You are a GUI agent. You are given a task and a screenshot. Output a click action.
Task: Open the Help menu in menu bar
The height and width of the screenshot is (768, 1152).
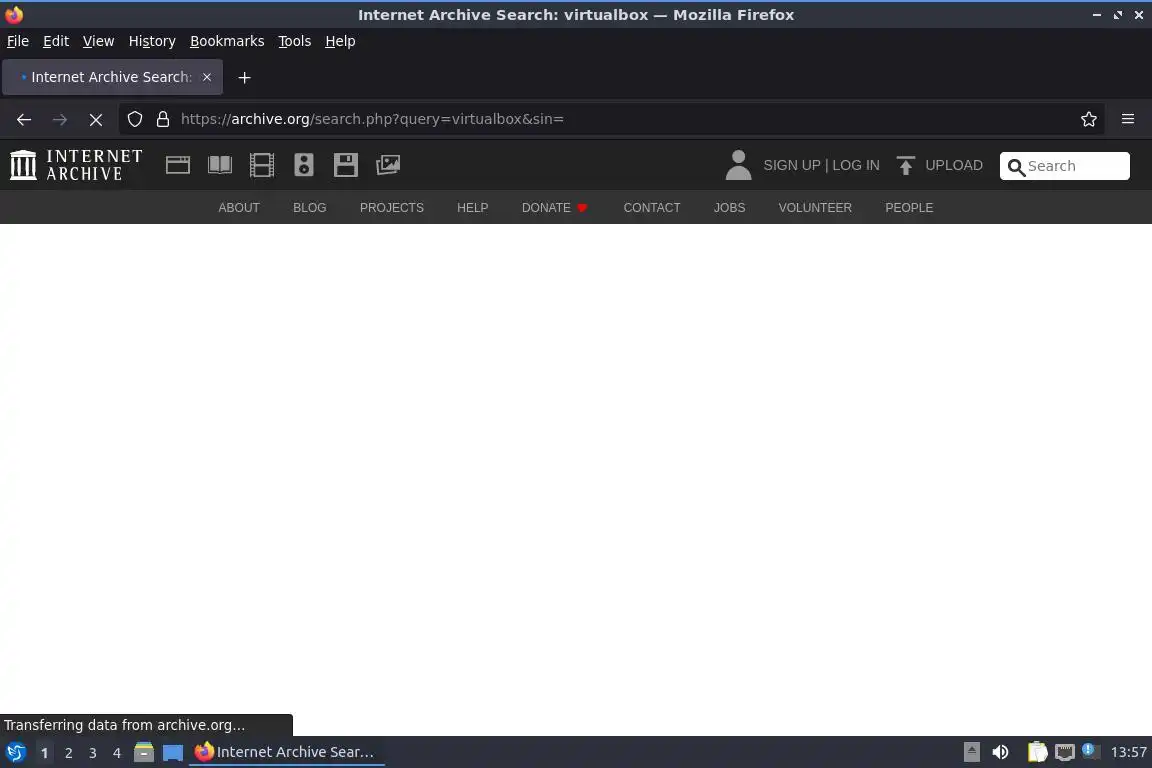340,41
